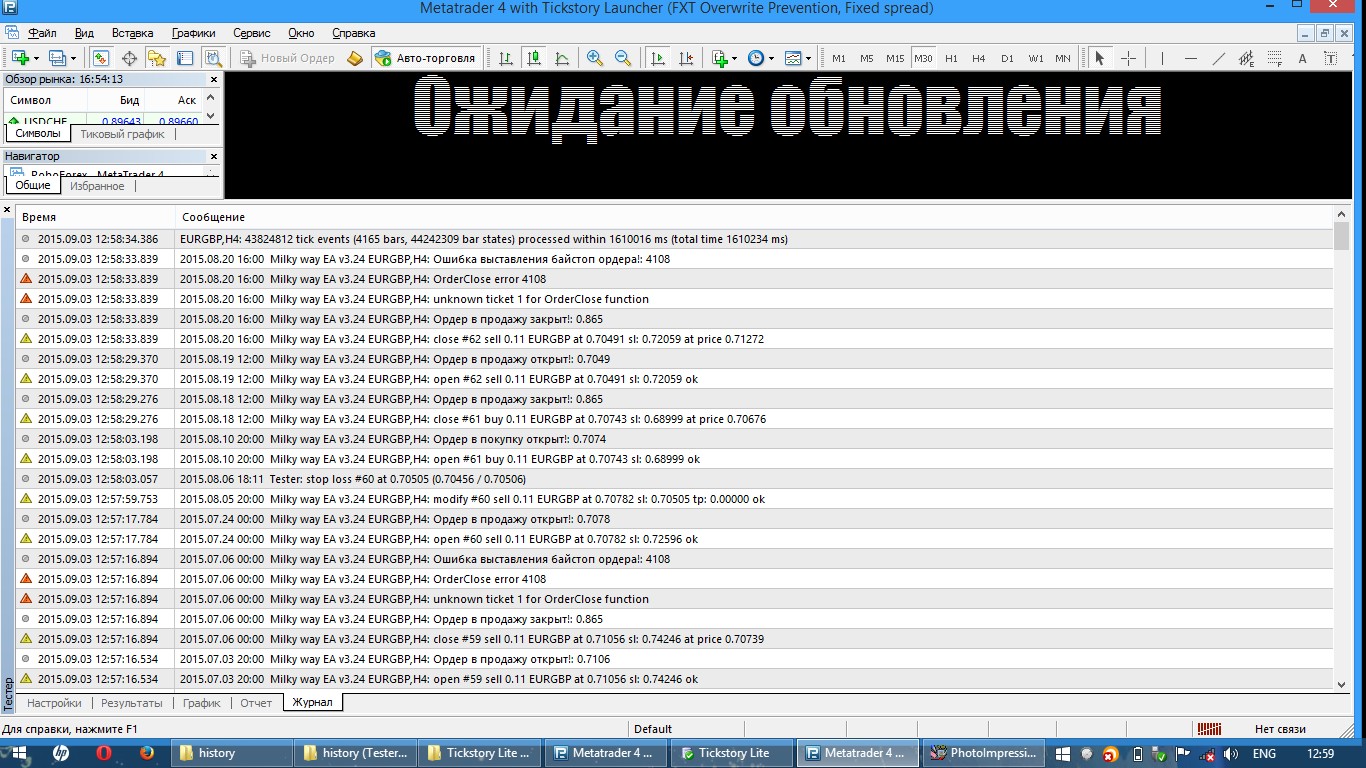1366x768 pixels.
Task: Toggle chart auto scroll
Action: (657, 58)
